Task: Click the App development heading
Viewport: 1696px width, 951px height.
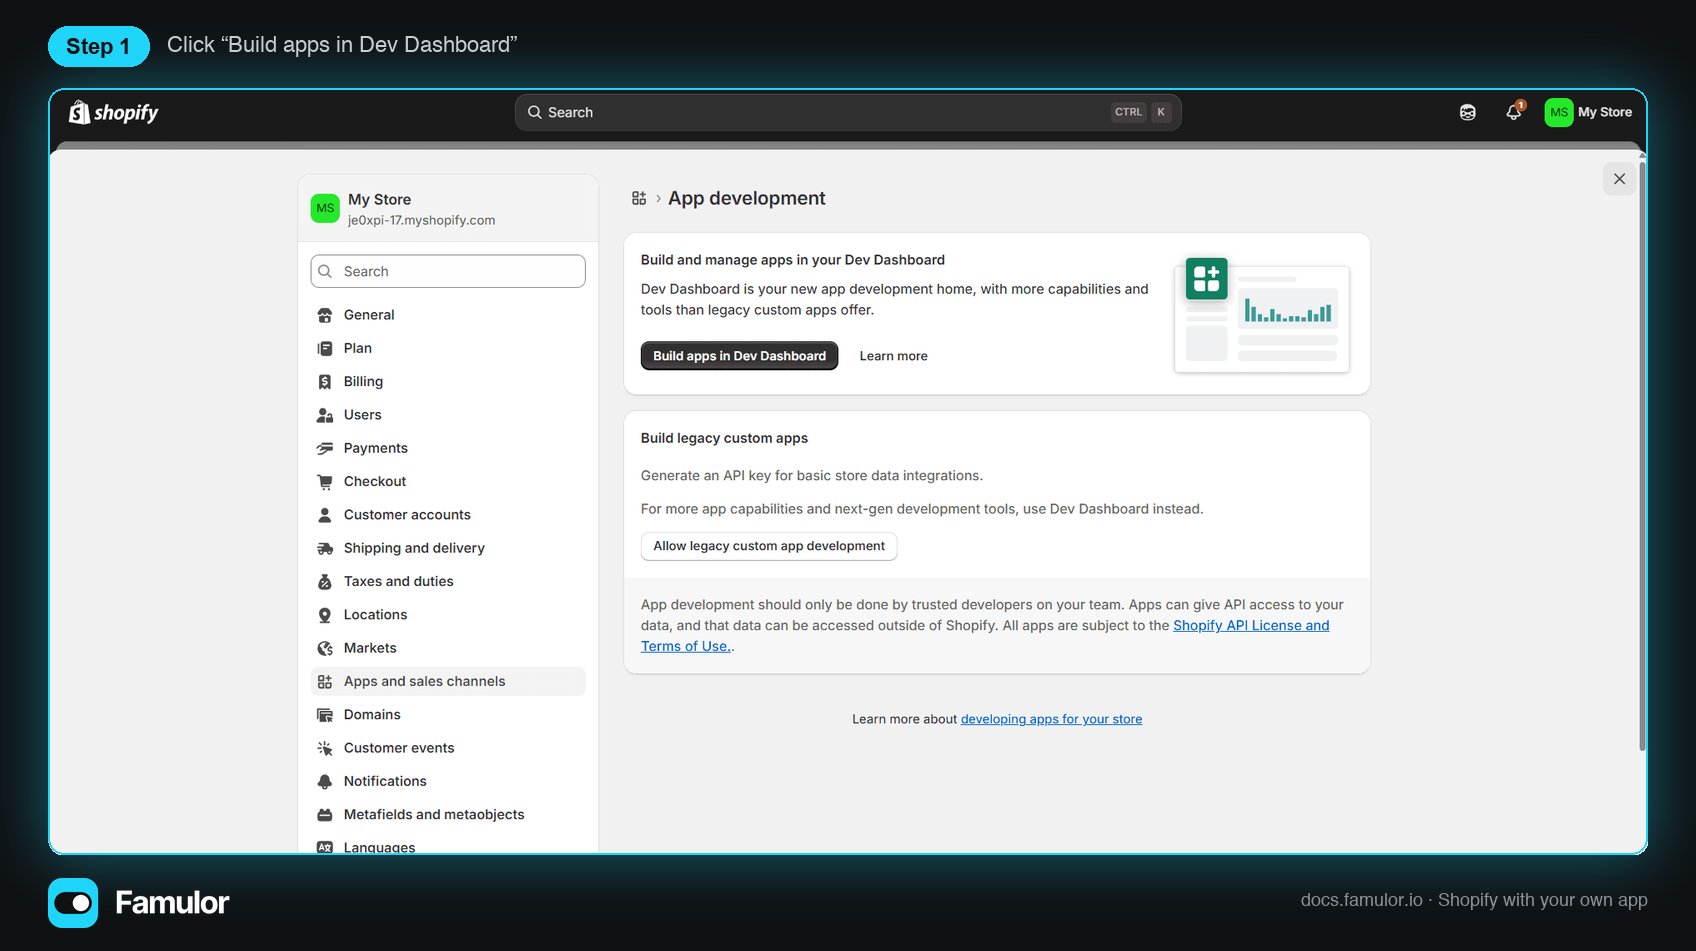Action: coord(747,198)
